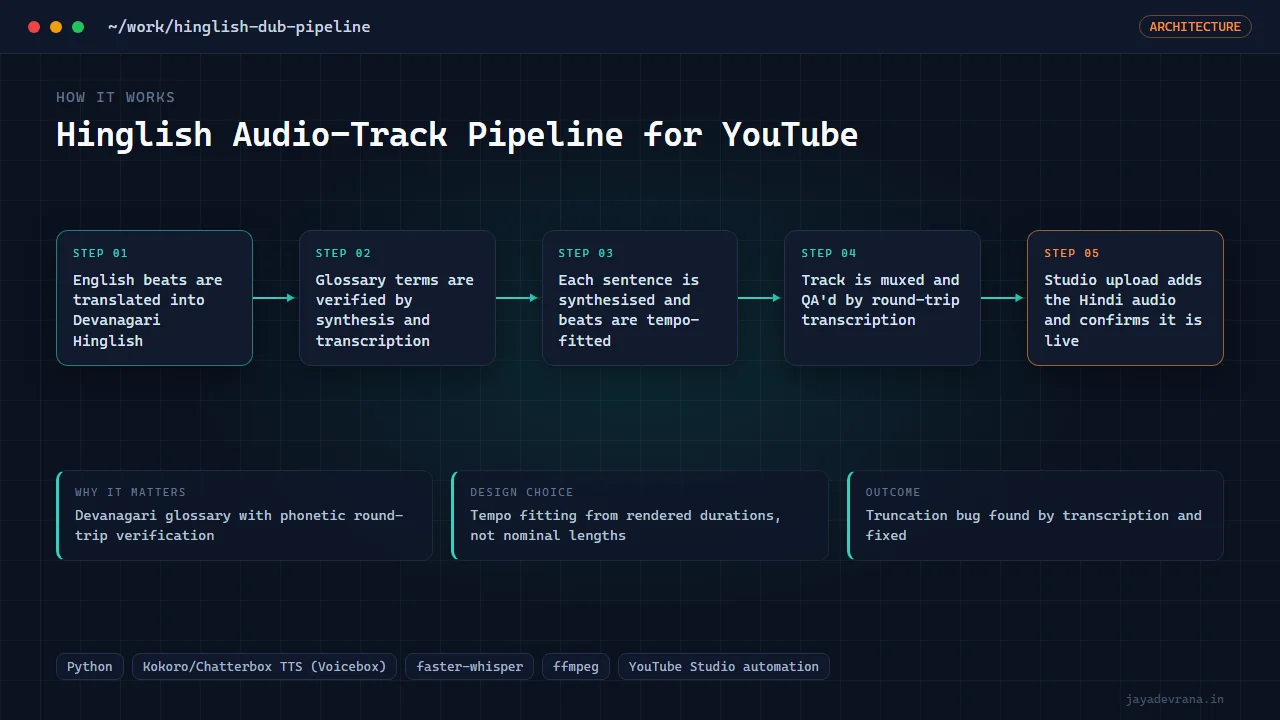The height and width of the screenshot is (720, 1280).
Task: Select the YouTube Studio automation tag
Action: tap(724, 667)
